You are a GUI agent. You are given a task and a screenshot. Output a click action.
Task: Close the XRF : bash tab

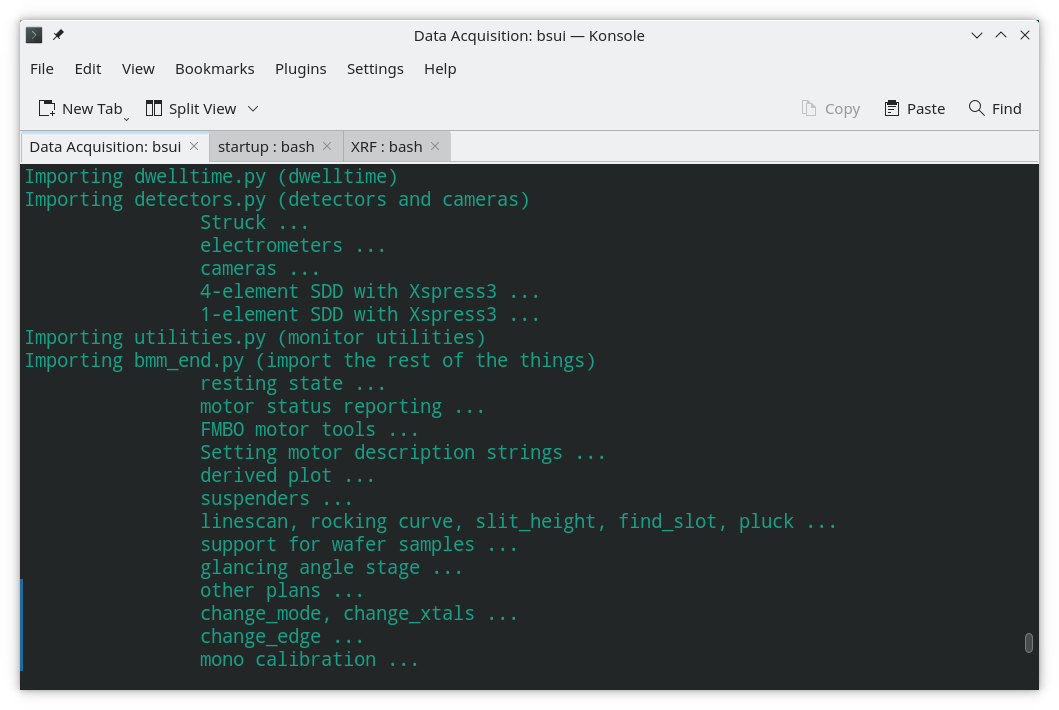(435, 147)
